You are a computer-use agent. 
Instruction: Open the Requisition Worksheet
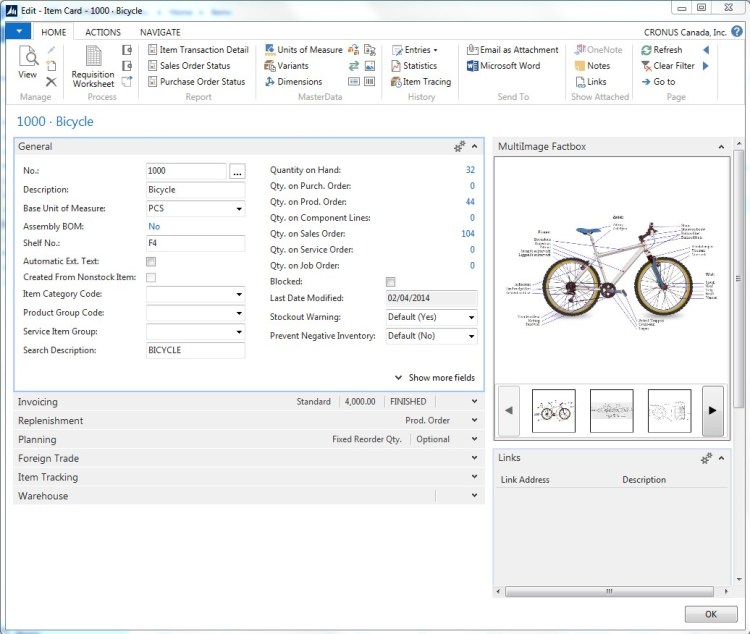(93, 67)
